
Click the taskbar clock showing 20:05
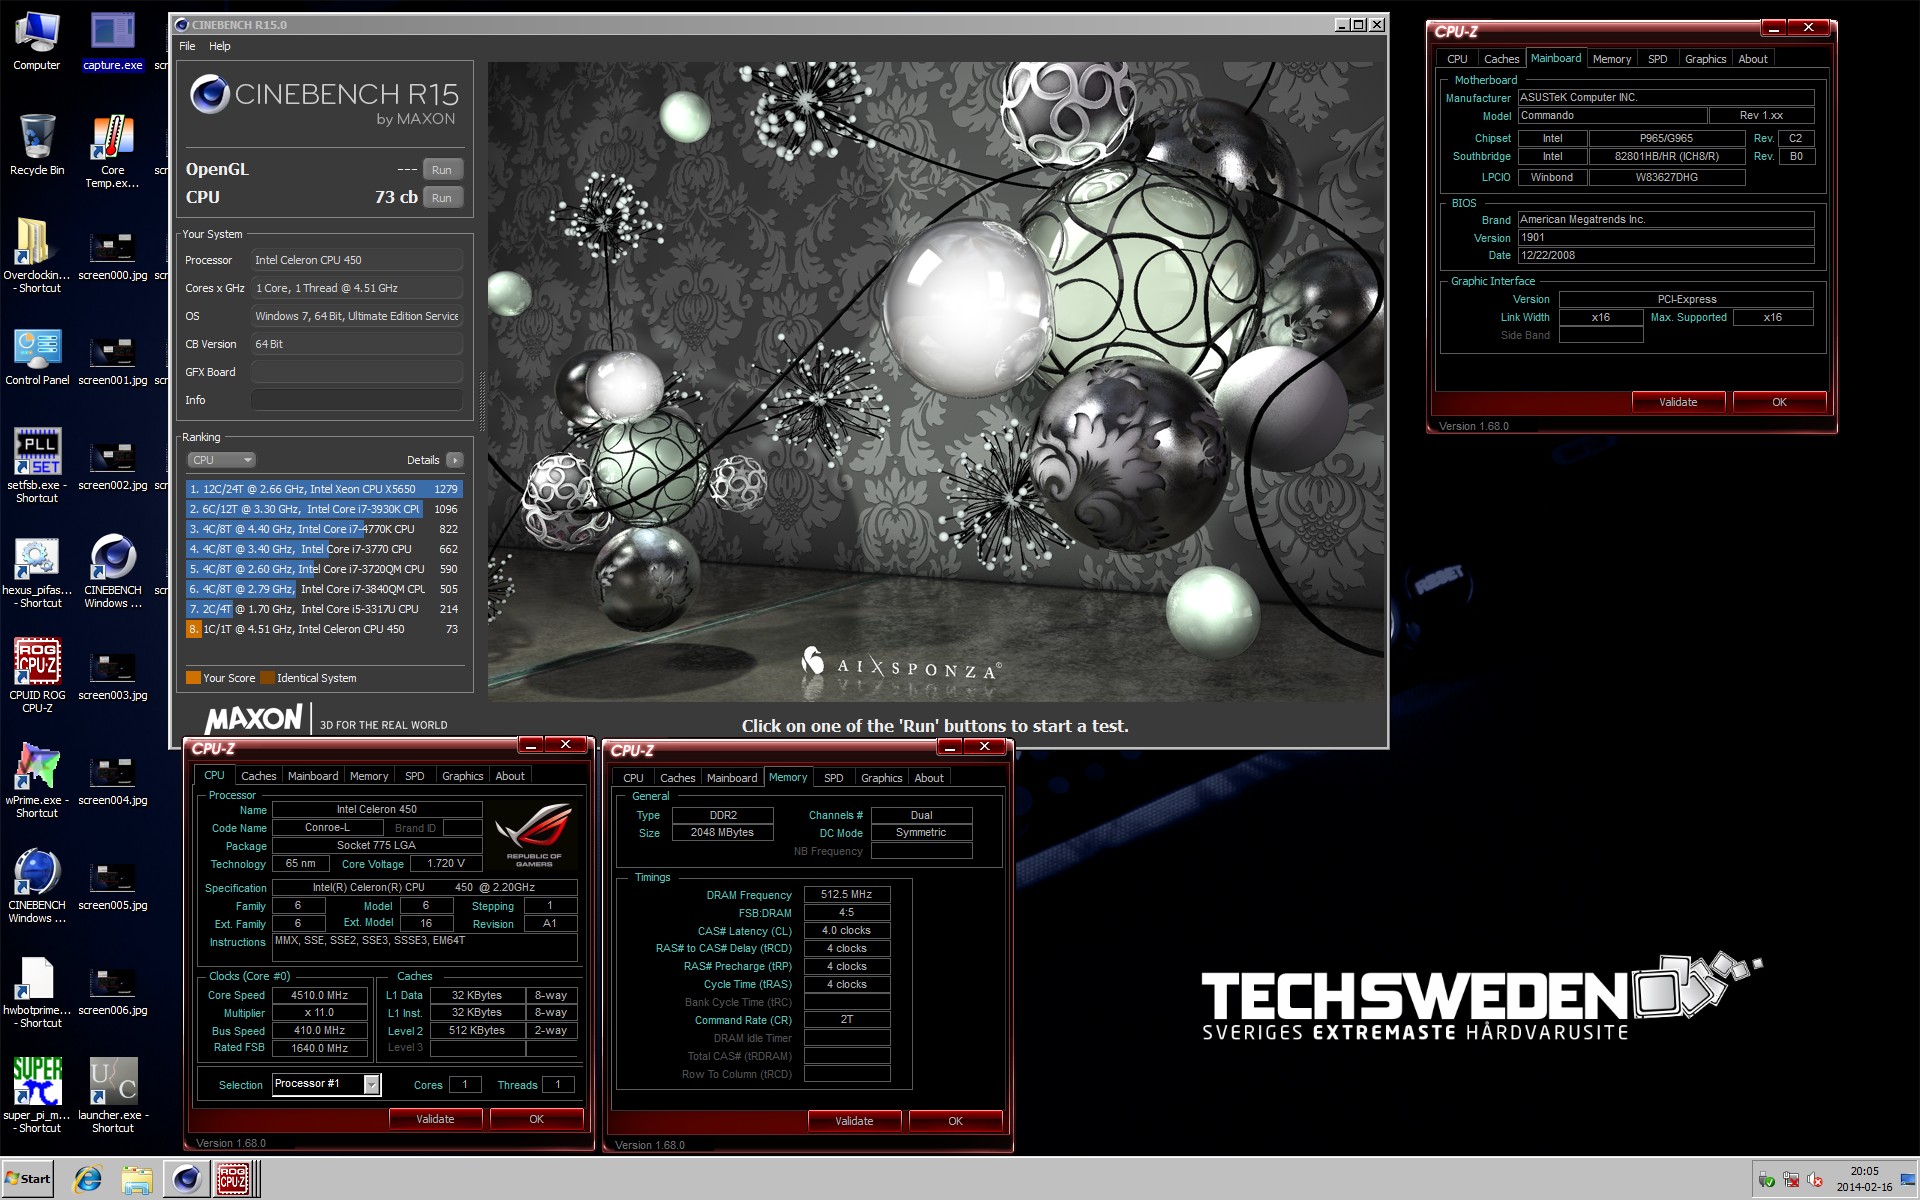[1864, 1179]
